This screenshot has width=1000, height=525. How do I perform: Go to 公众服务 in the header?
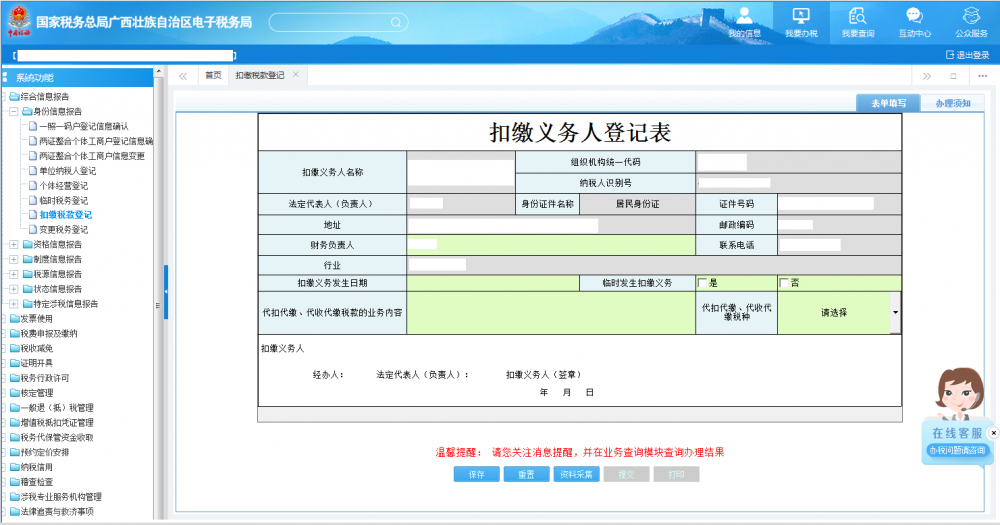coord(971,20)
